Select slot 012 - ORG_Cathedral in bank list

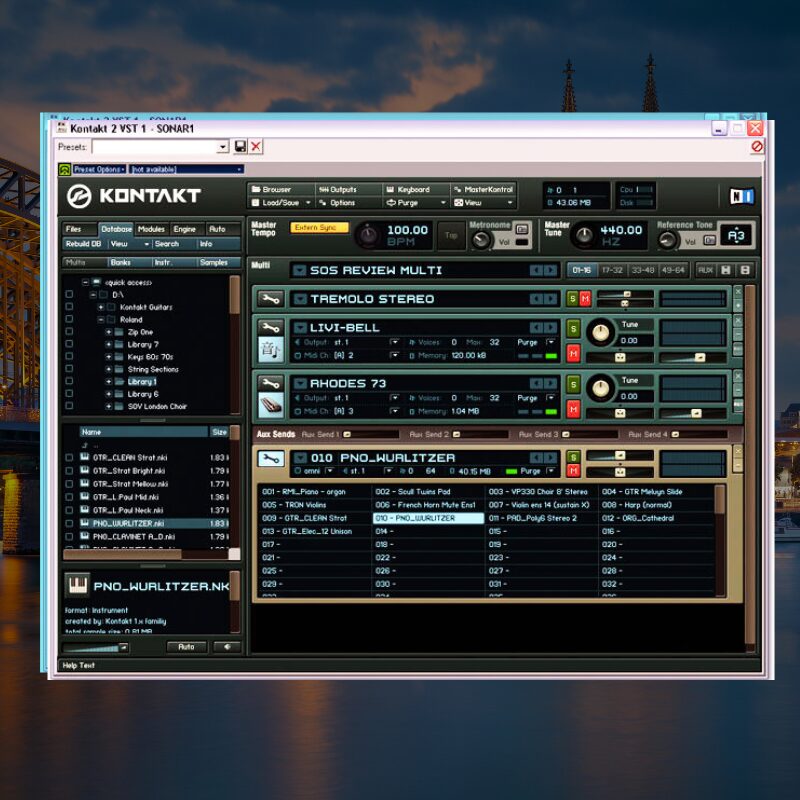(656, 518)
